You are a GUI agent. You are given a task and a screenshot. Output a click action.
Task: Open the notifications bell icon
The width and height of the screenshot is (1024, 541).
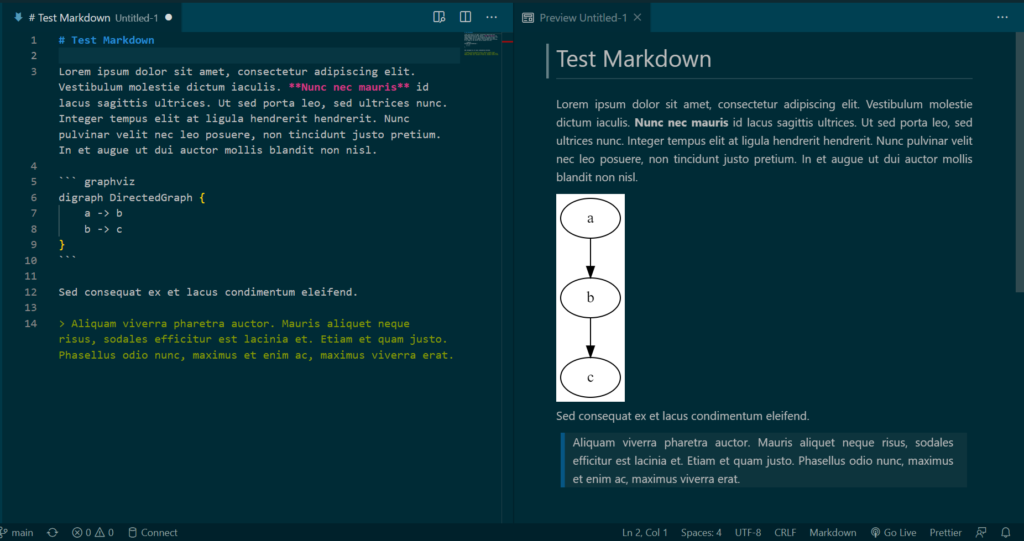coord(1006,532)
